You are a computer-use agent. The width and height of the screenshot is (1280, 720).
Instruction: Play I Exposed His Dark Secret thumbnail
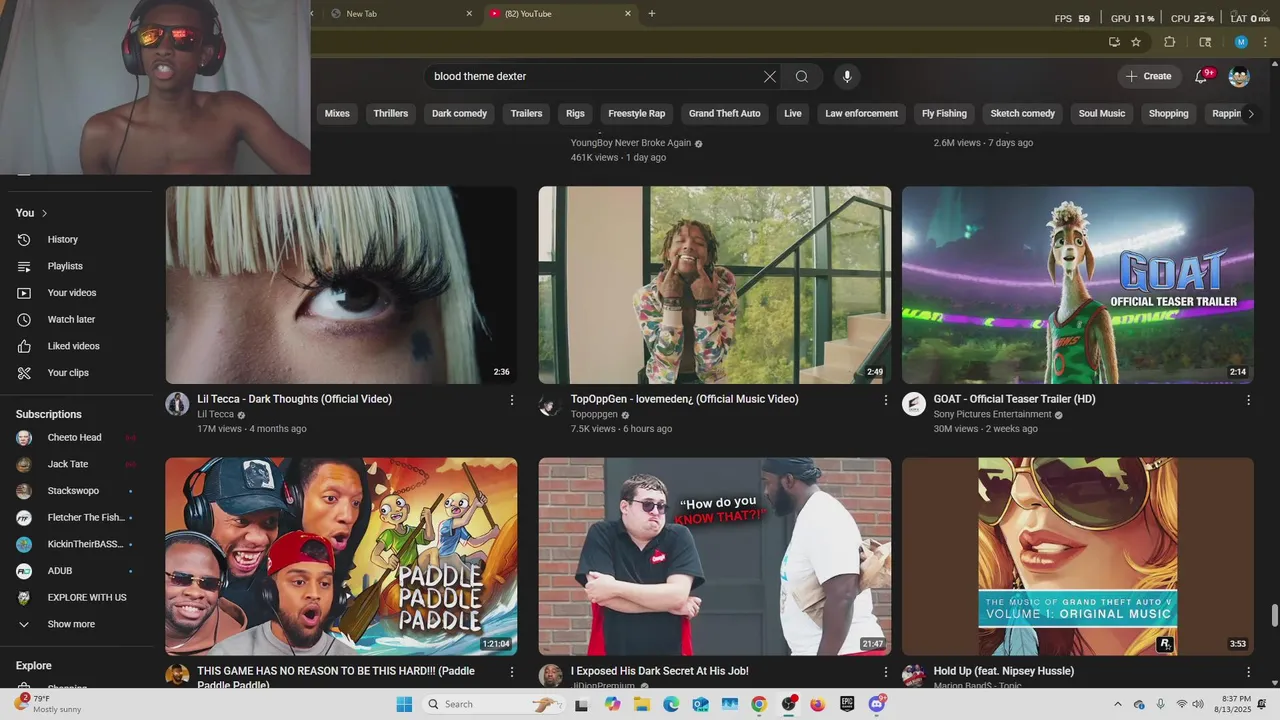point(715,557)
